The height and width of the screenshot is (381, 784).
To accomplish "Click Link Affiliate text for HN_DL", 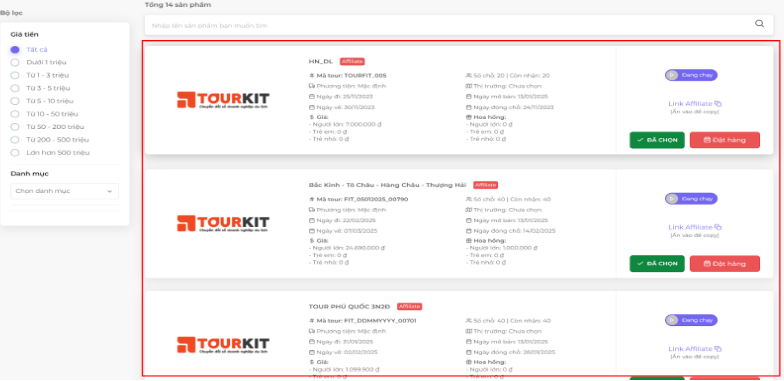I will pos(690,104).
